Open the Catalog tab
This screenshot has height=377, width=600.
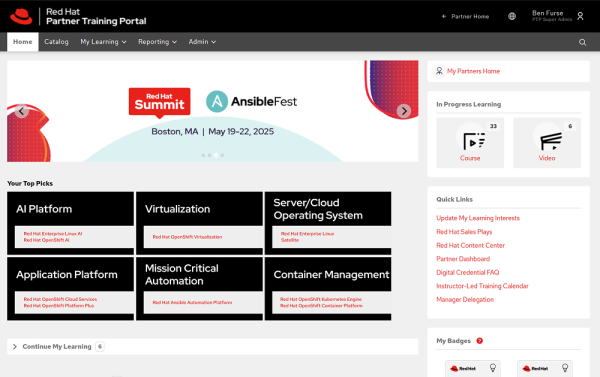[56, 42]
